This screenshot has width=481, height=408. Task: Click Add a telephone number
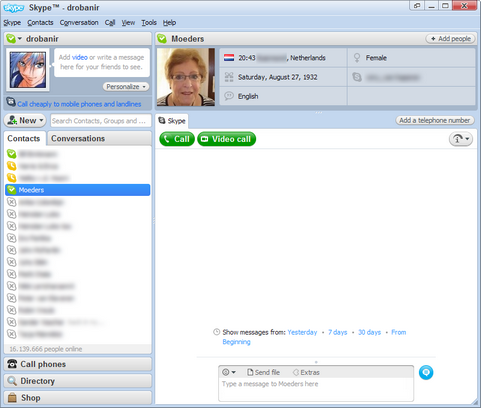pos(435,120)
